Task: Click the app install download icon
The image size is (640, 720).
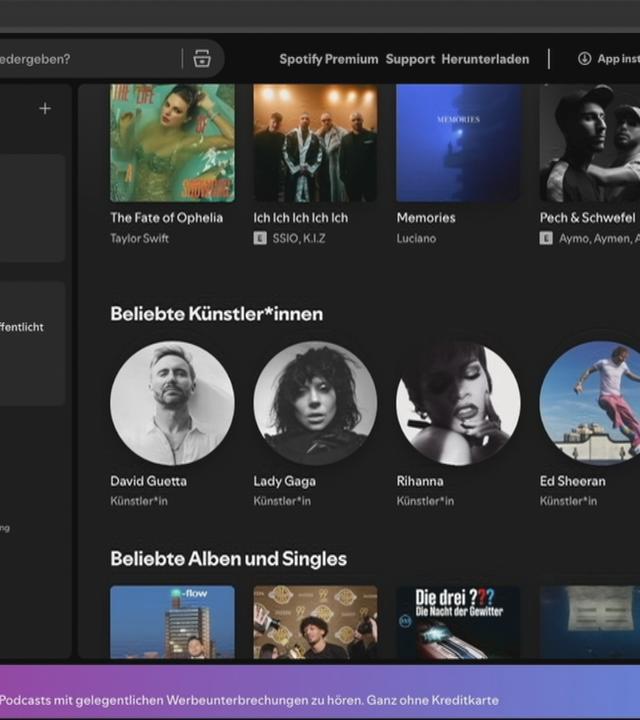Action: (x=584, y=59)
